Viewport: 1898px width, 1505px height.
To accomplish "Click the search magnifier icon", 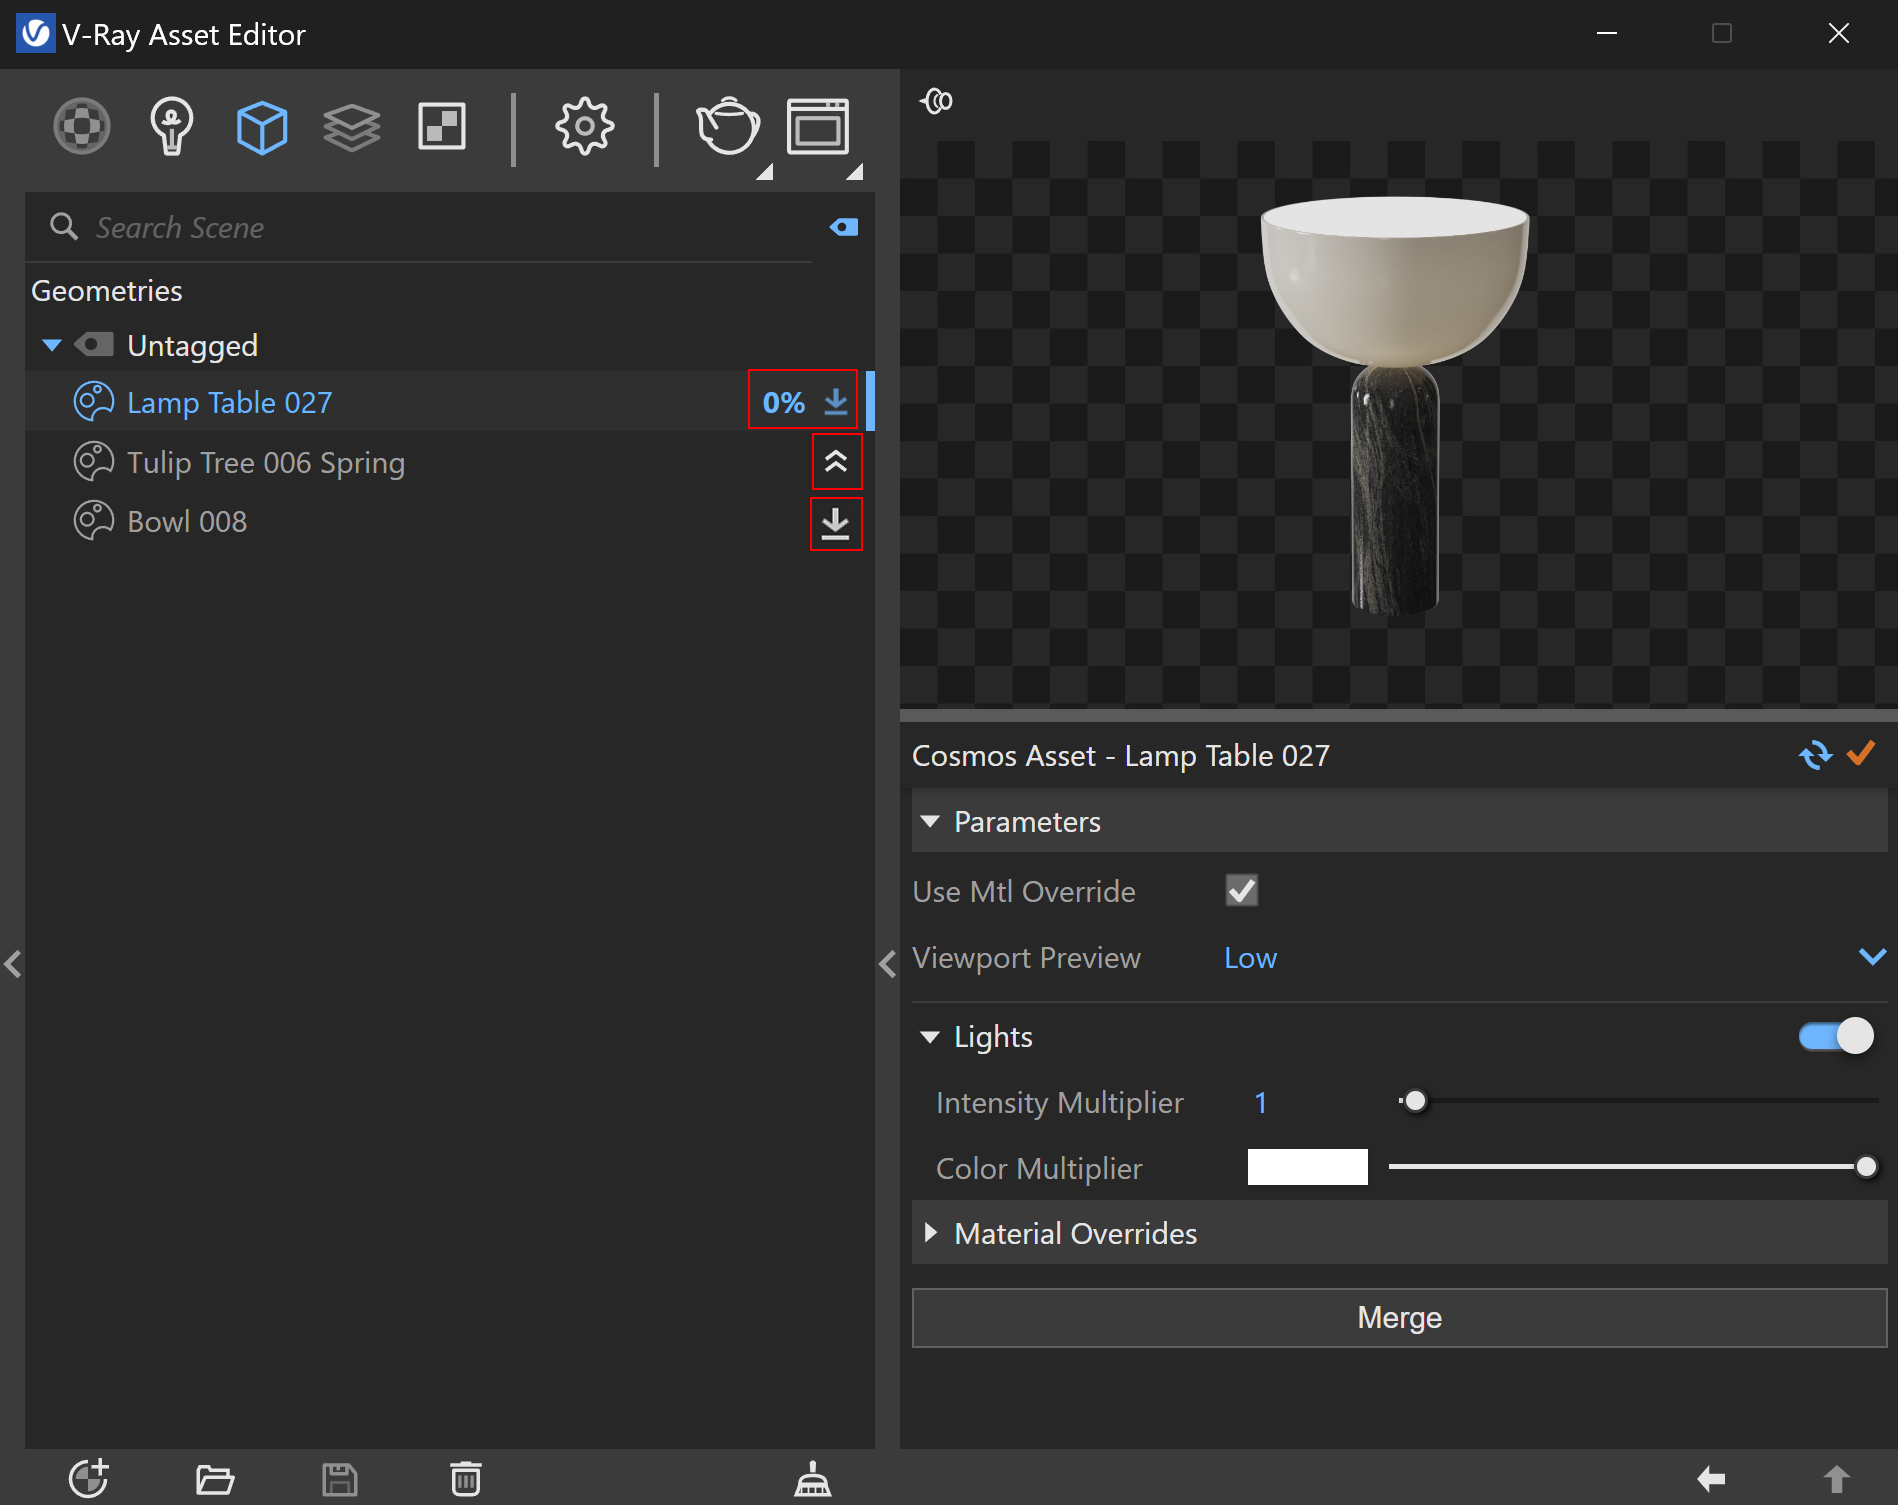I will (x=64, y=226).
